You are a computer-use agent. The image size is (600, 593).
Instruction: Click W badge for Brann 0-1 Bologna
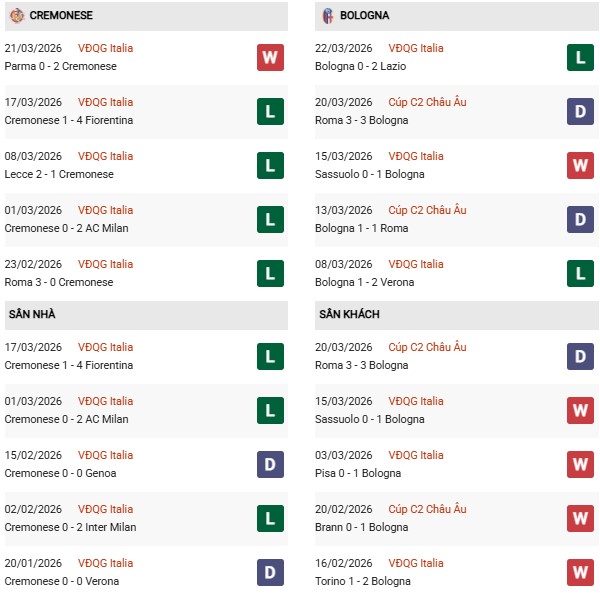580,518
